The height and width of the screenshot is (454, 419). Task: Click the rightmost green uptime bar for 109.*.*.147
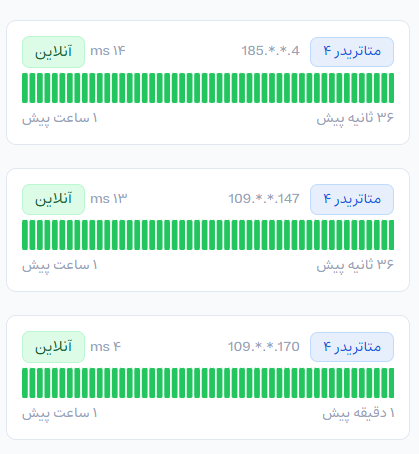click(x=391, y=235)
